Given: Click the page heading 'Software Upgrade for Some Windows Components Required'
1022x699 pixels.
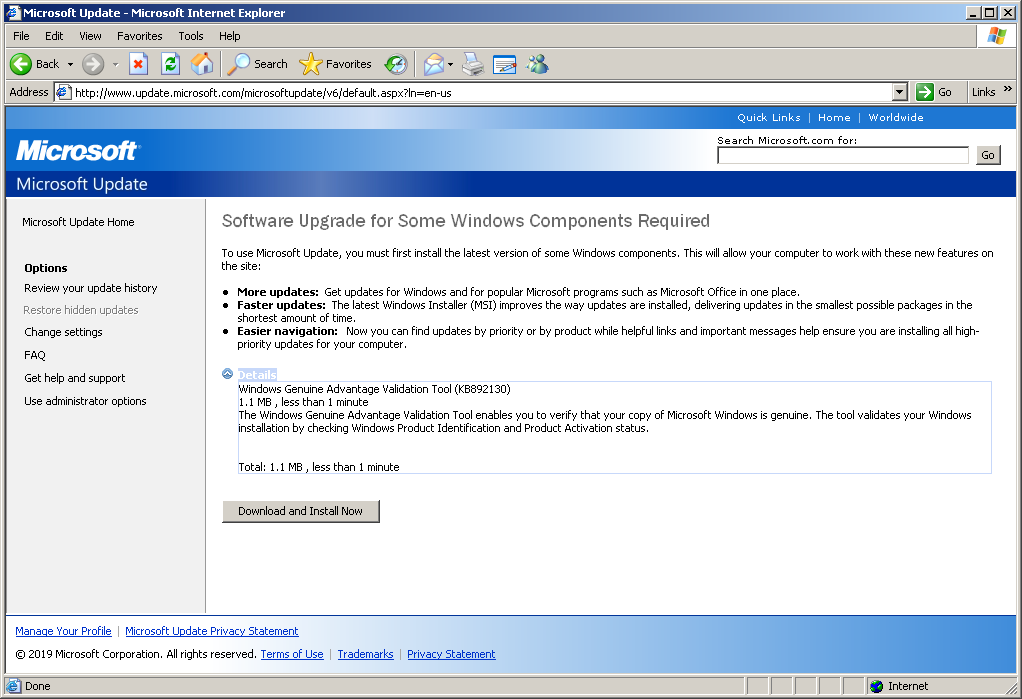Looking at the screenshot, I should pyautogui.click(x=465, y=221).
